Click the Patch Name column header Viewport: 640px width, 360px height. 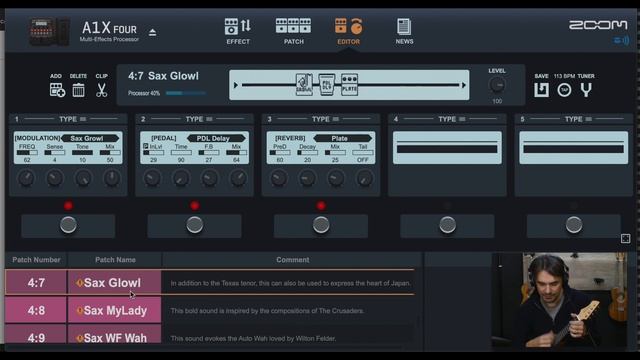pos(115,260)
